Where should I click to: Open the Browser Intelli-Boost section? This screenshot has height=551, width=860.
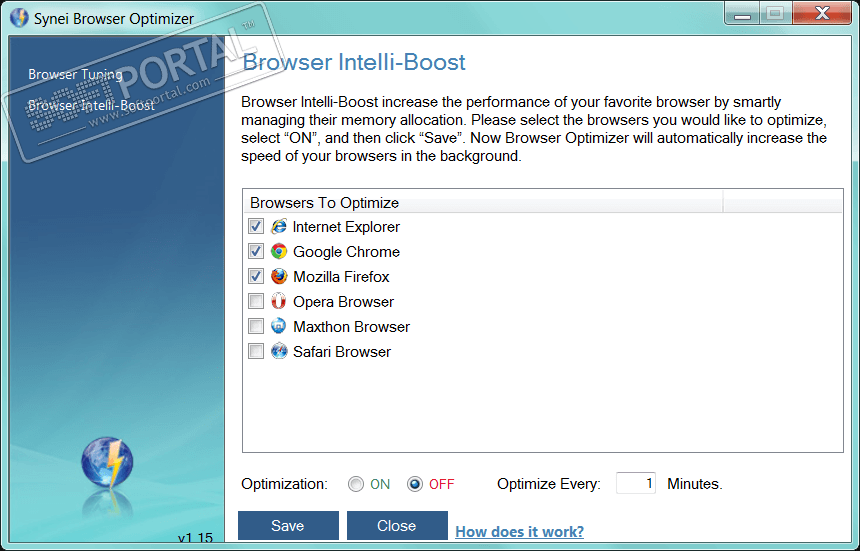point(91,105)
